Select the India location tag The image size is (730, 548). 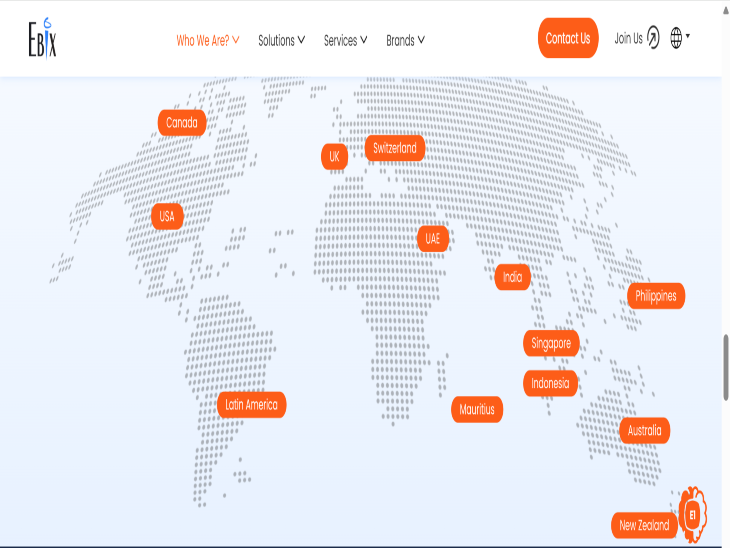[513, 277]
